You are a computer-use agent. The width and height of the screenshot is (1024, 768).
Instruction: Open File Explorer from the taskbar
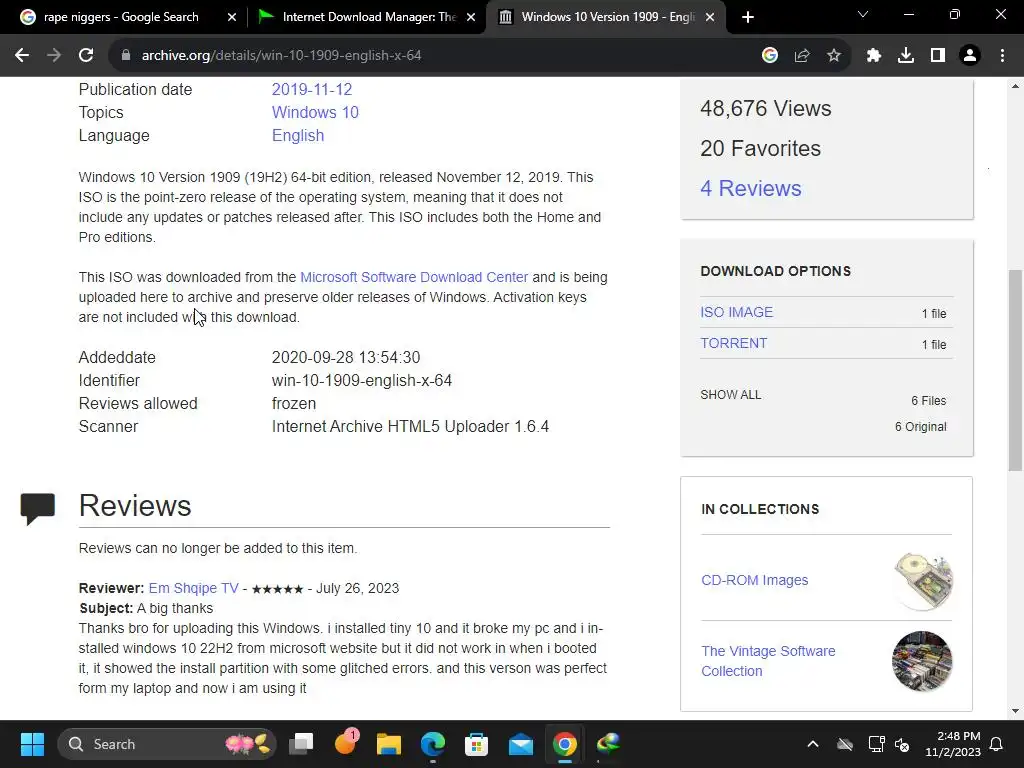click(389, 744)
